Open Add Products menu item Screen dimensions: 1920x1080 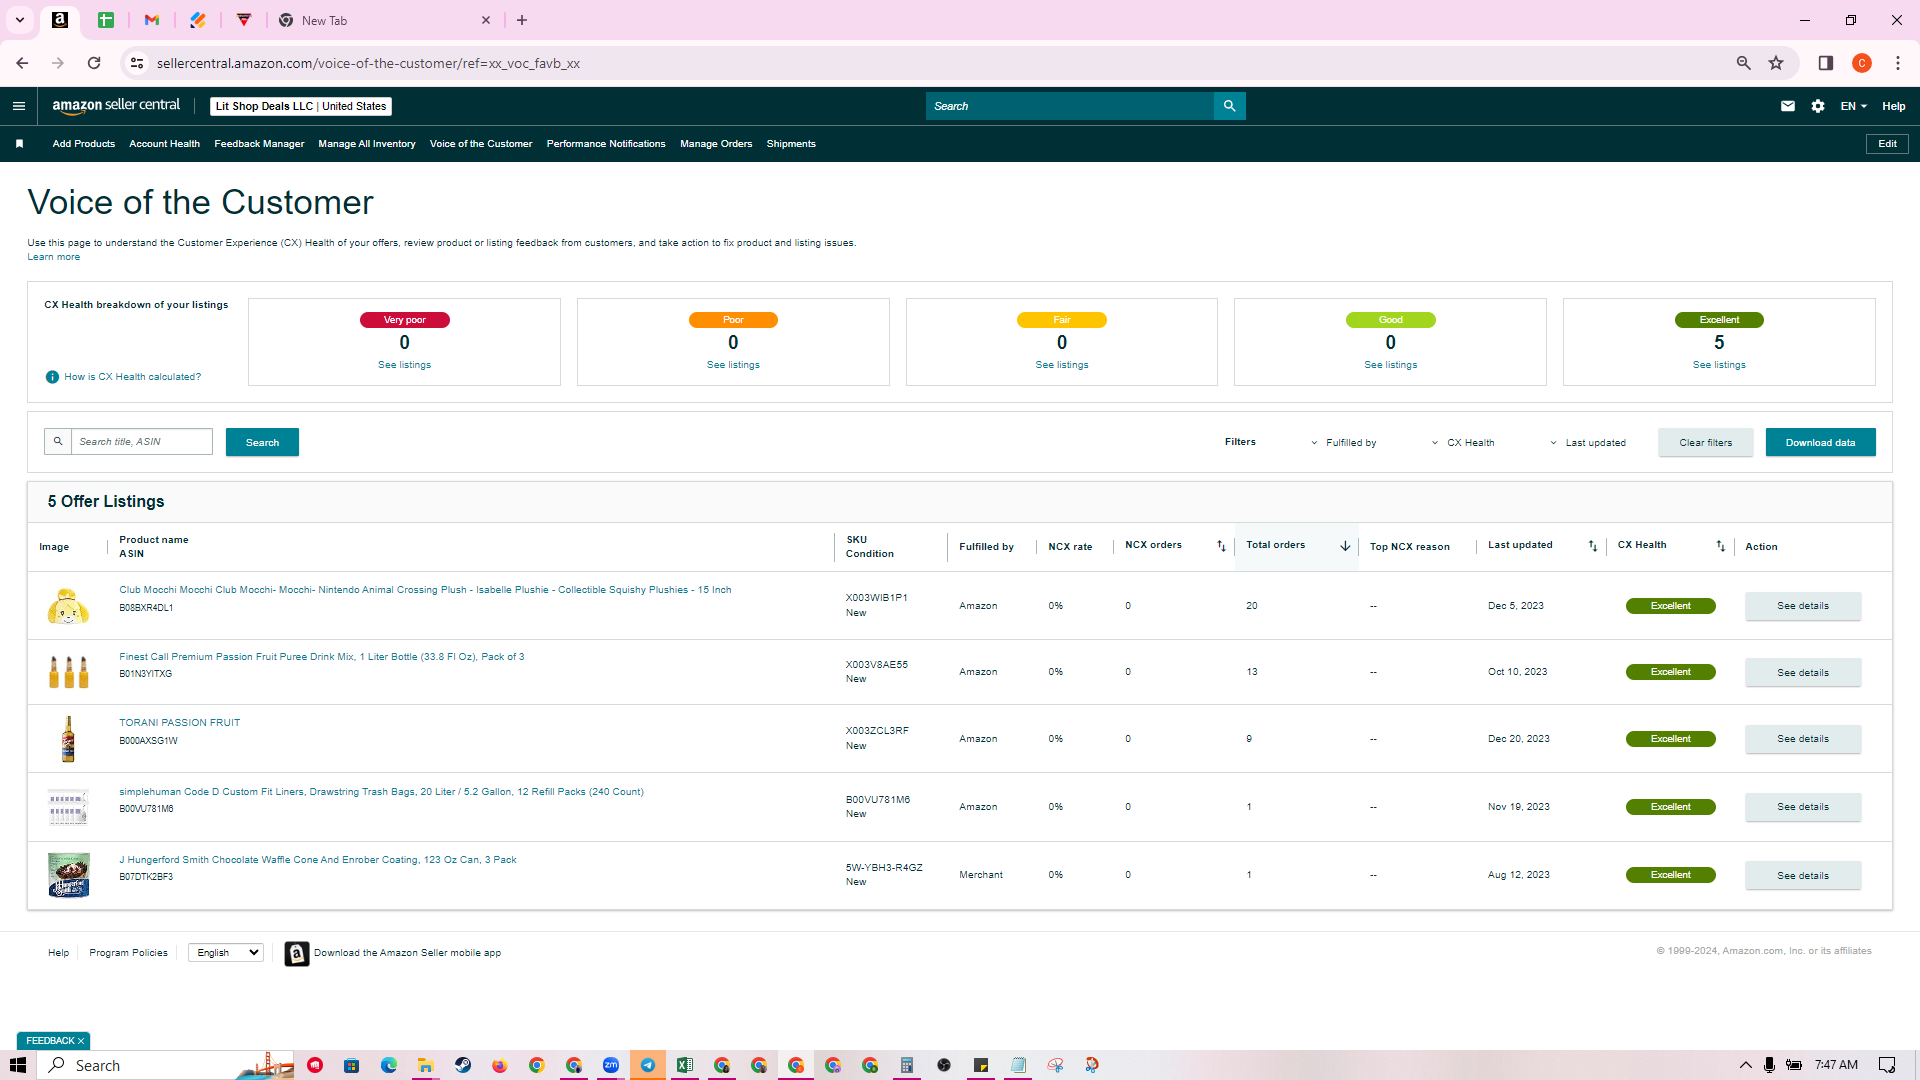click(84, 144)
